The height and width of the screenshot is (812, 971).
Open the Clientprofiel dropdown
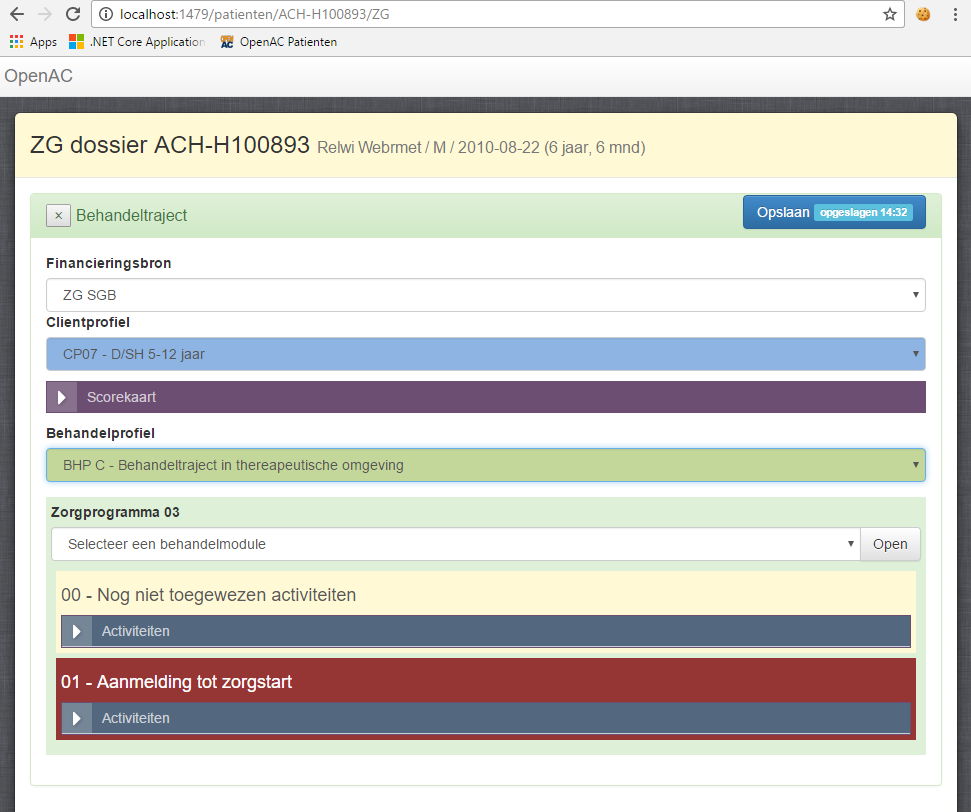tap(485, 354)
